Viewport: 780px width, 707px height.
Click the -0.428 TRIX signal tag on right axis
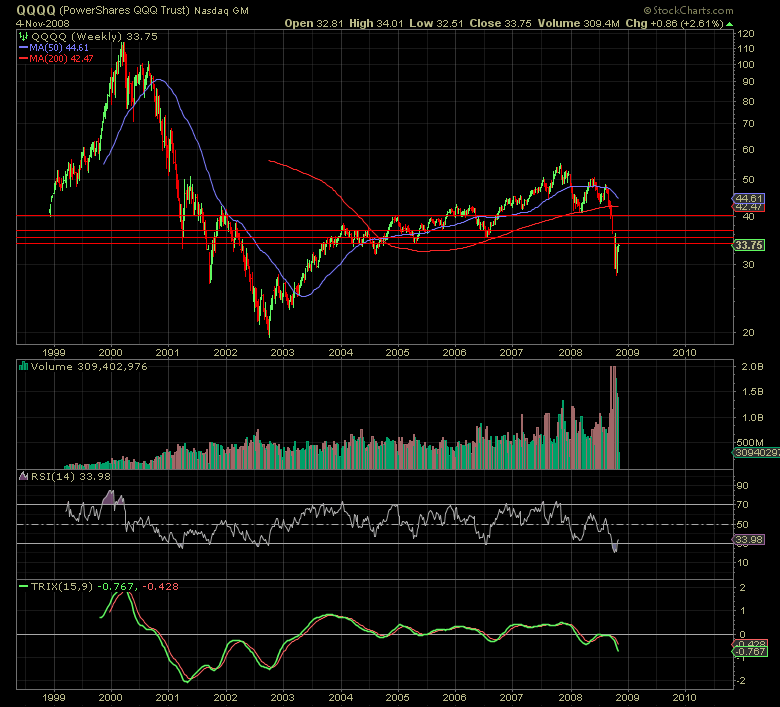tap(749, 644)
